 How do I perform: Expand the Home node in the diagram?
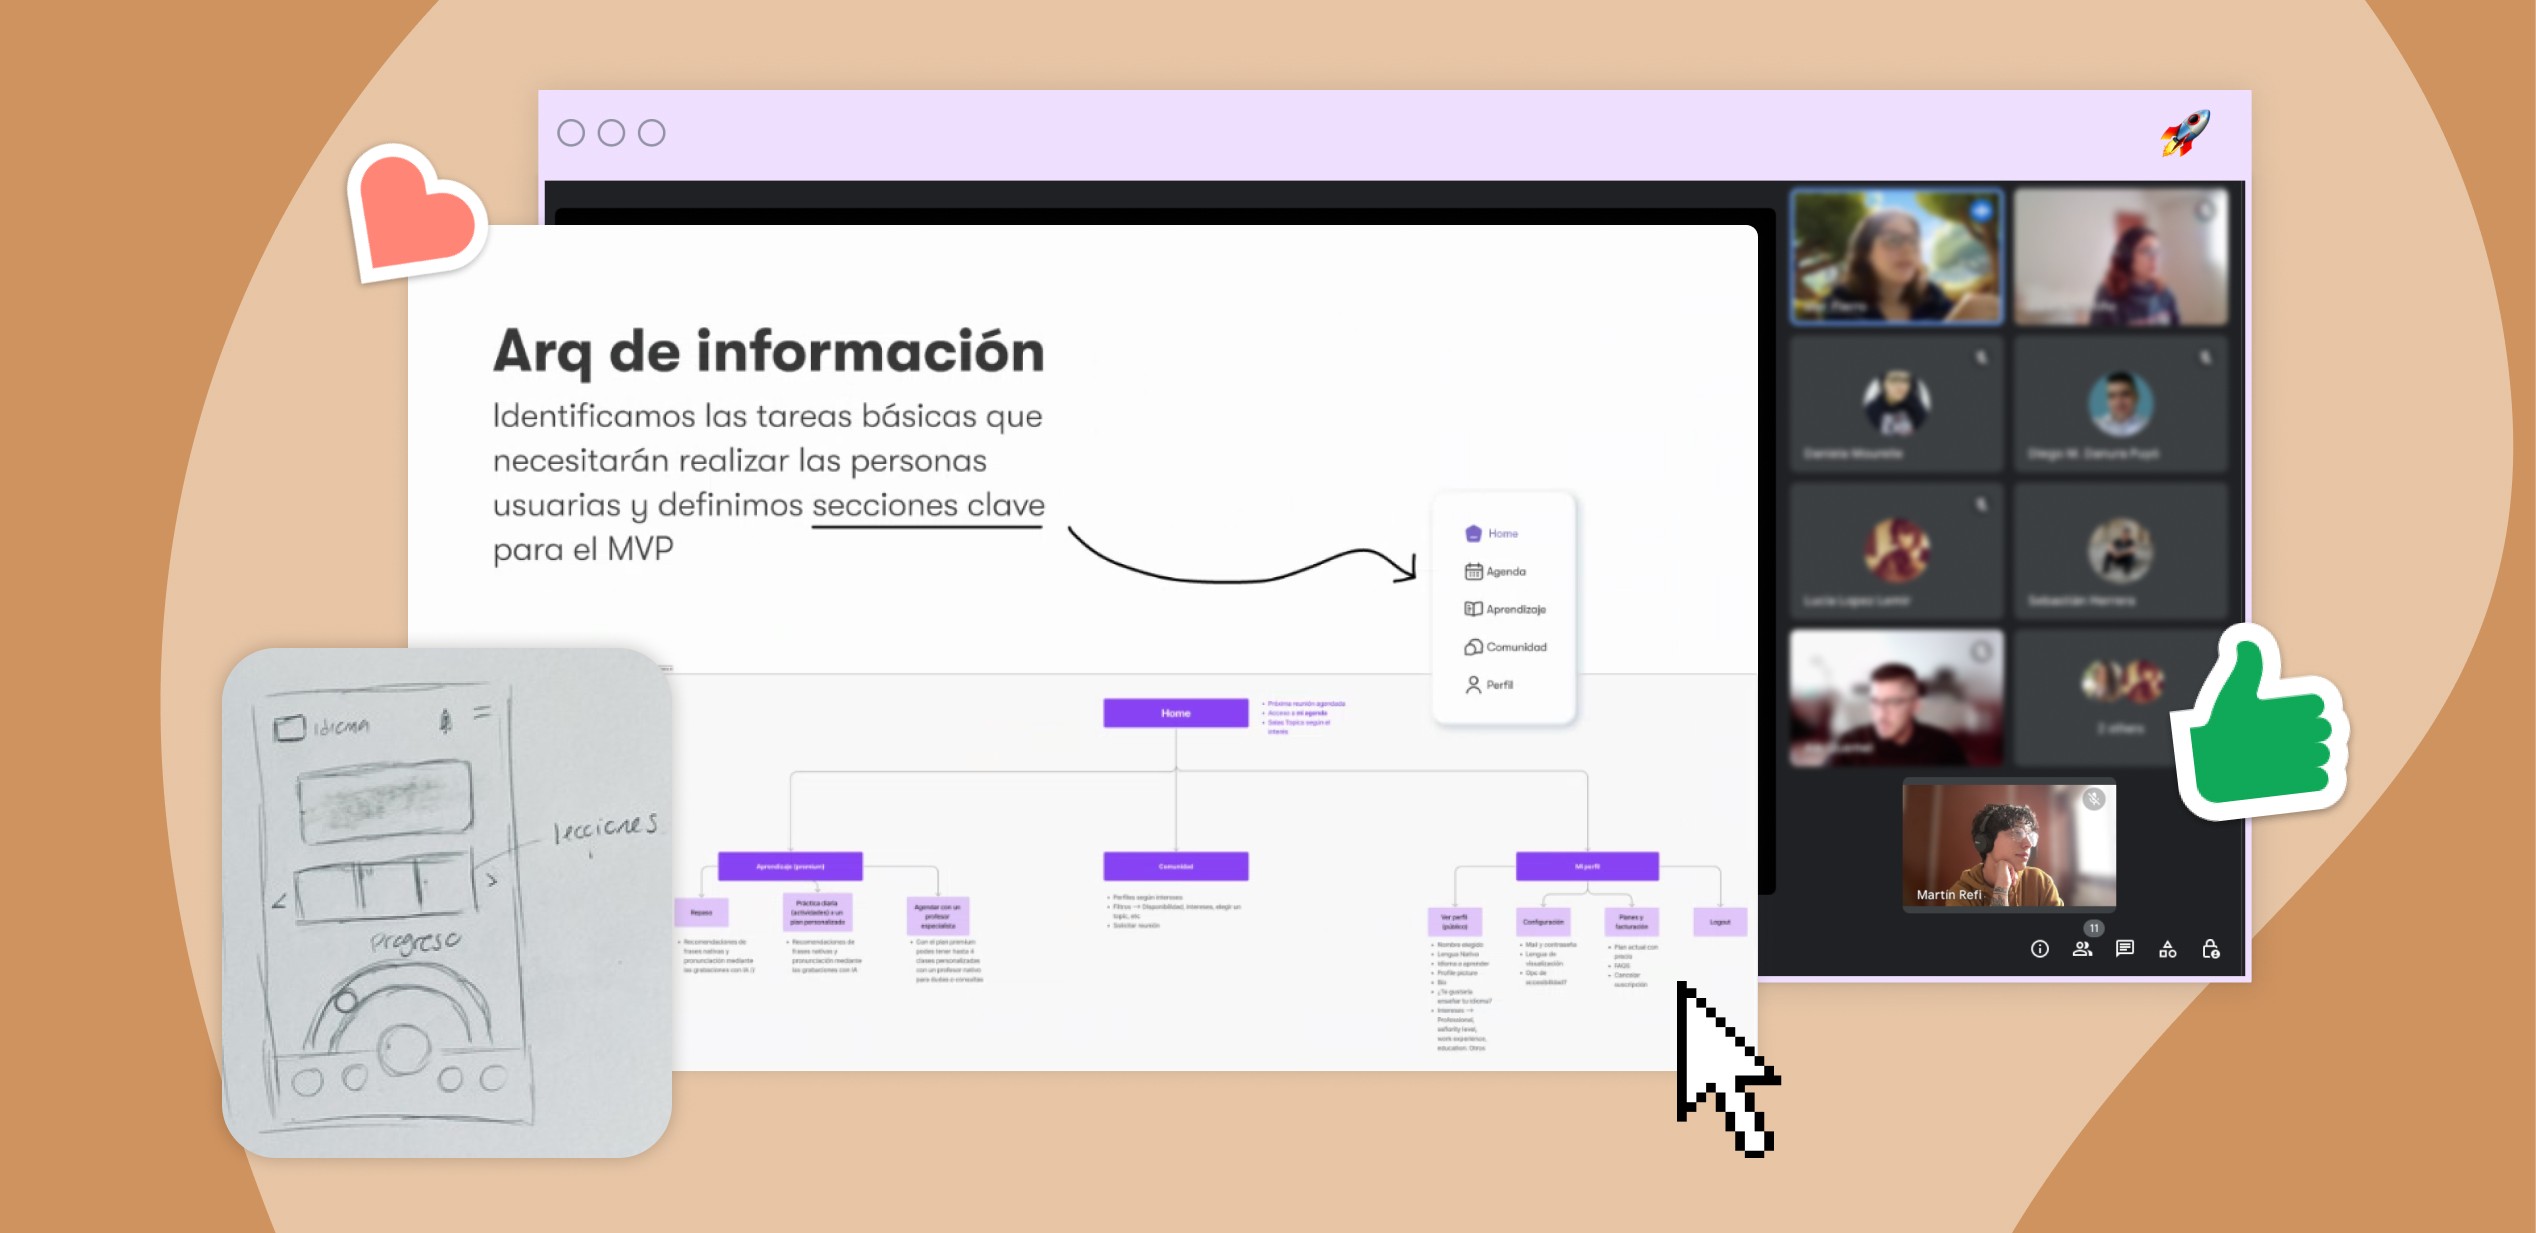tap(1176, 712)
